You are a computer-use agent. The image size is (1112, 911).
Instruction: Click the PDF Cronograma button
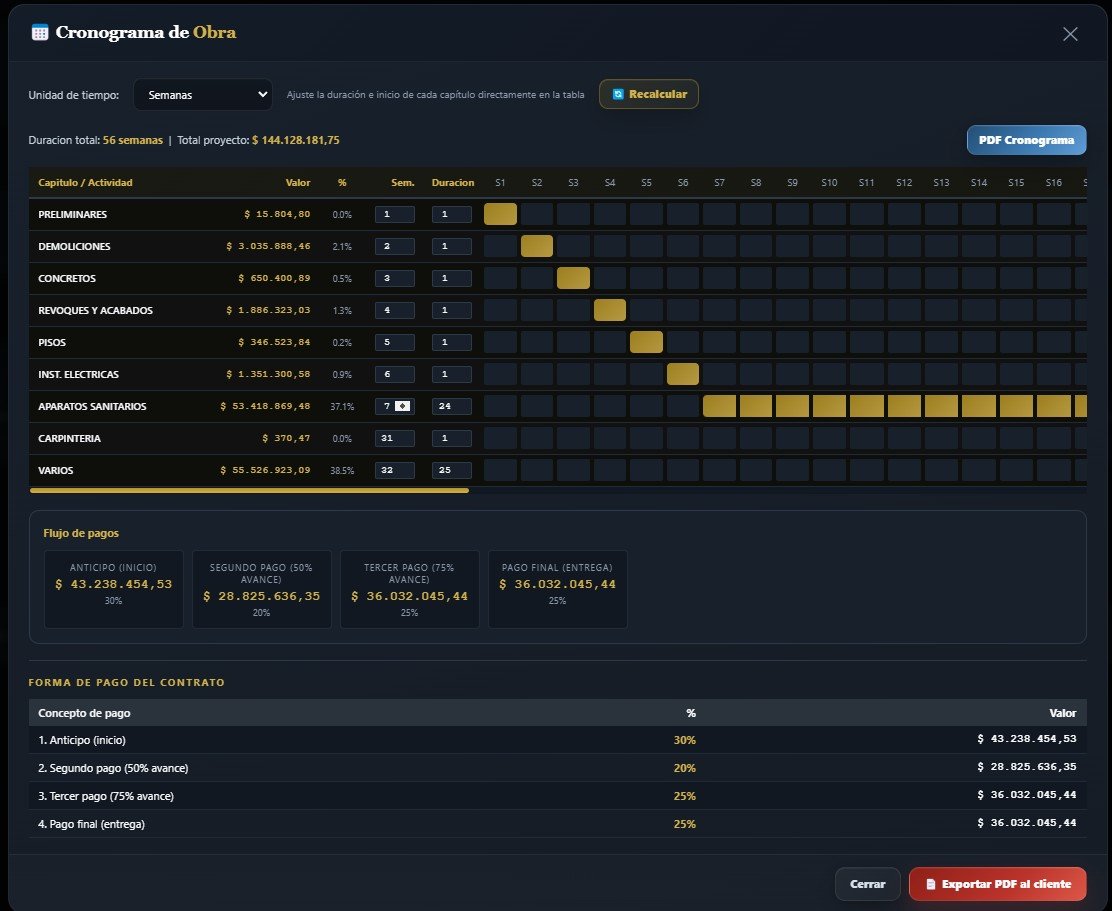tap(1026, 140)
